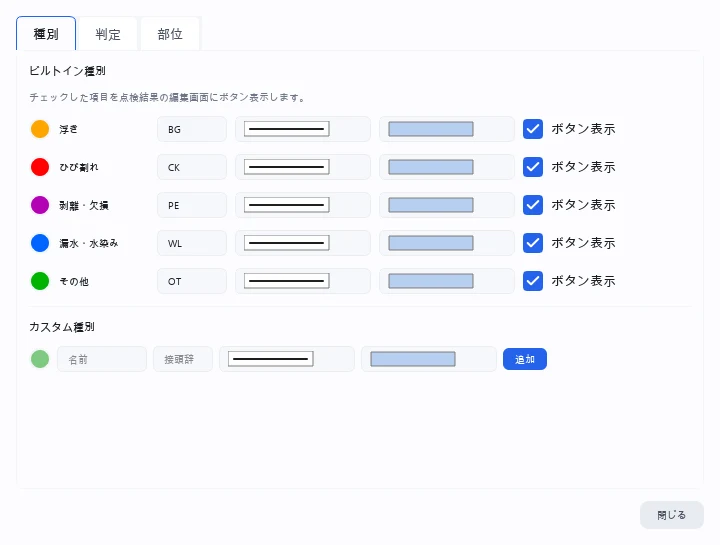This screenshot has width=720, height=545.
Task: Click the green color circle for その他
Action: (40, 281)
